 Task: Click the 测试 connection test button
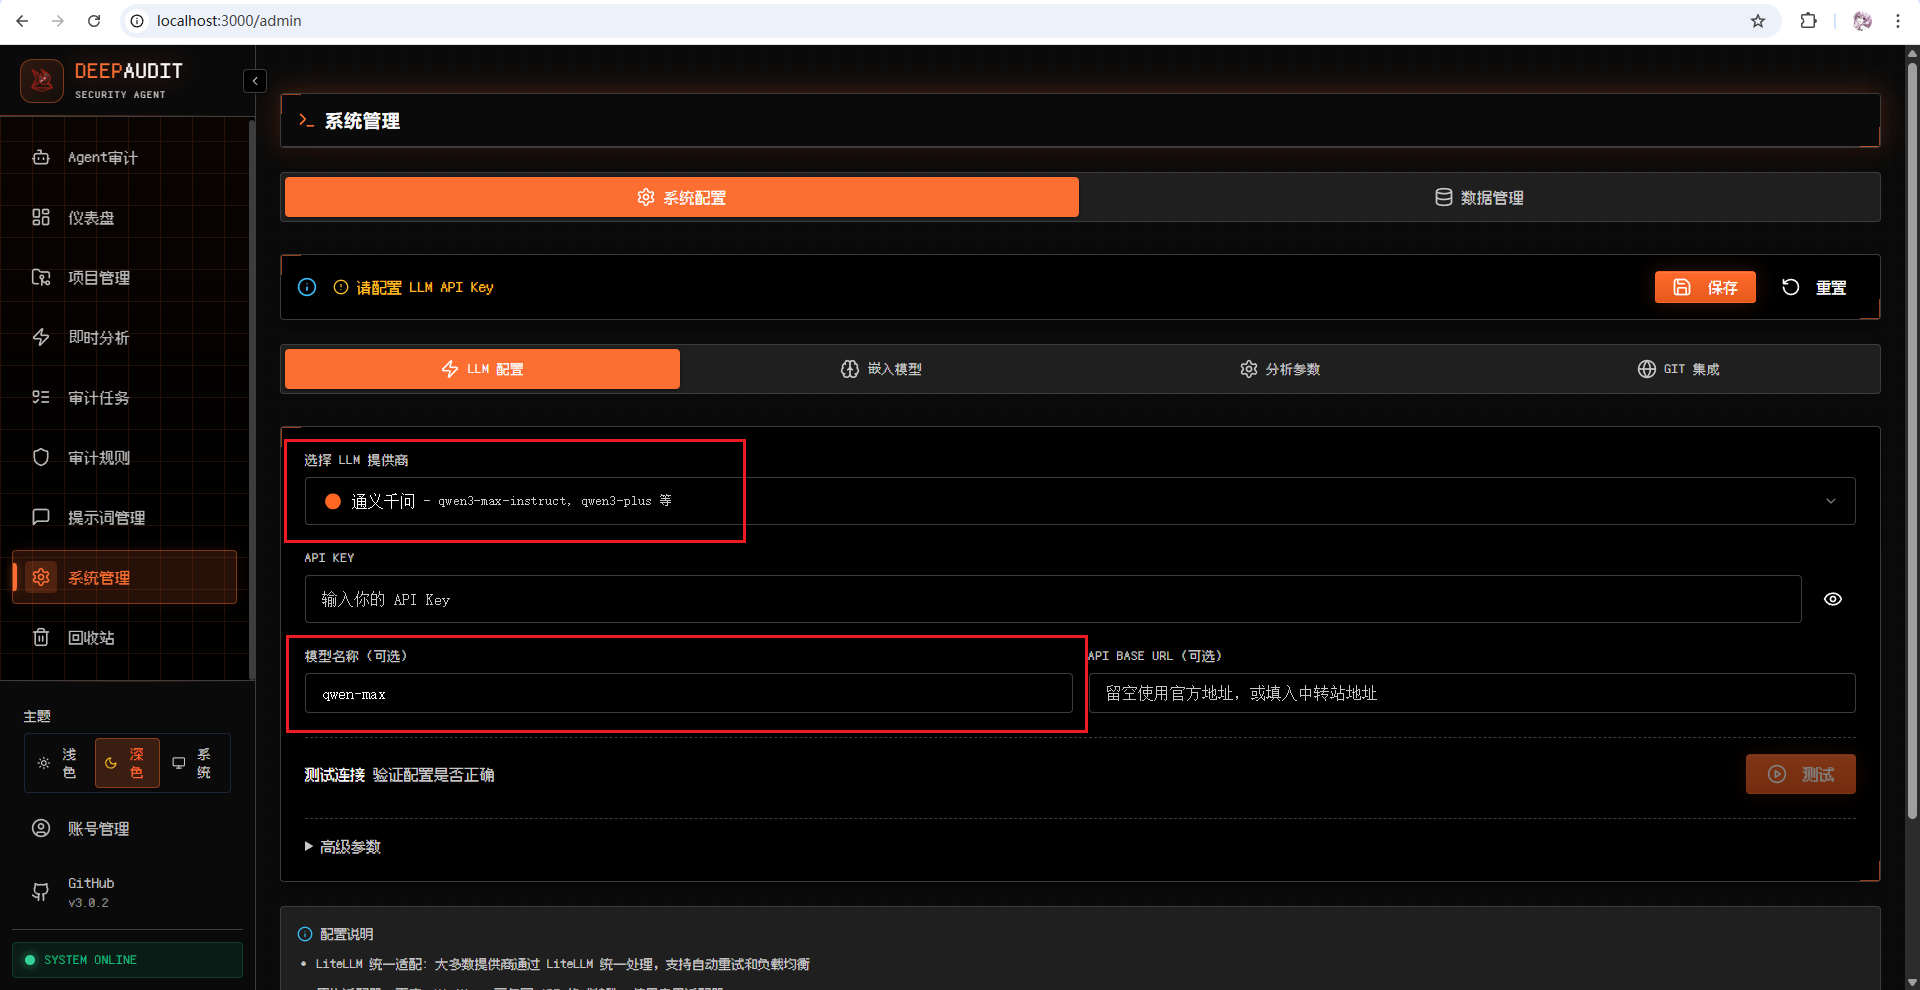point(1800,774)
